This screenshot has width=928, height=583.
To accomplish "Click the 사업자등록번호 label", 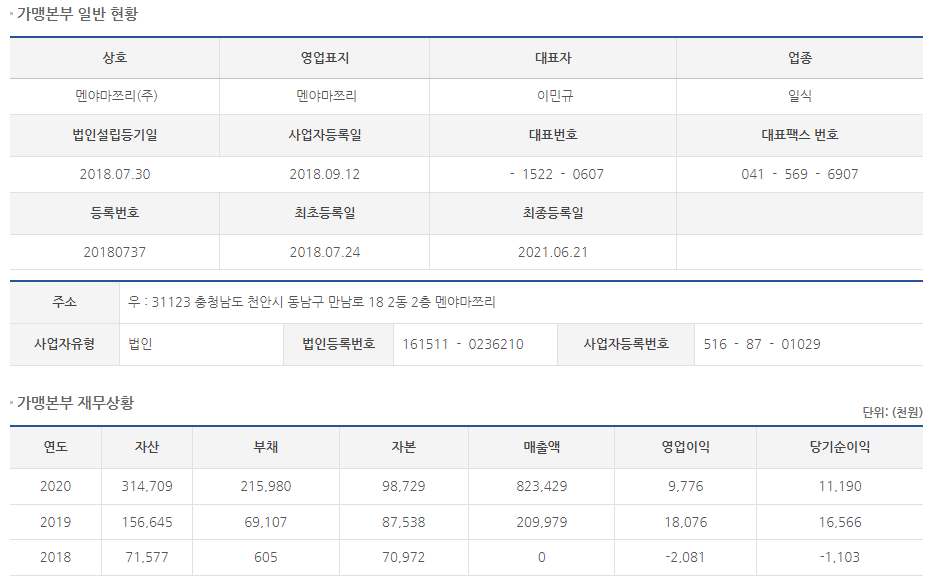I will (626, 344).
